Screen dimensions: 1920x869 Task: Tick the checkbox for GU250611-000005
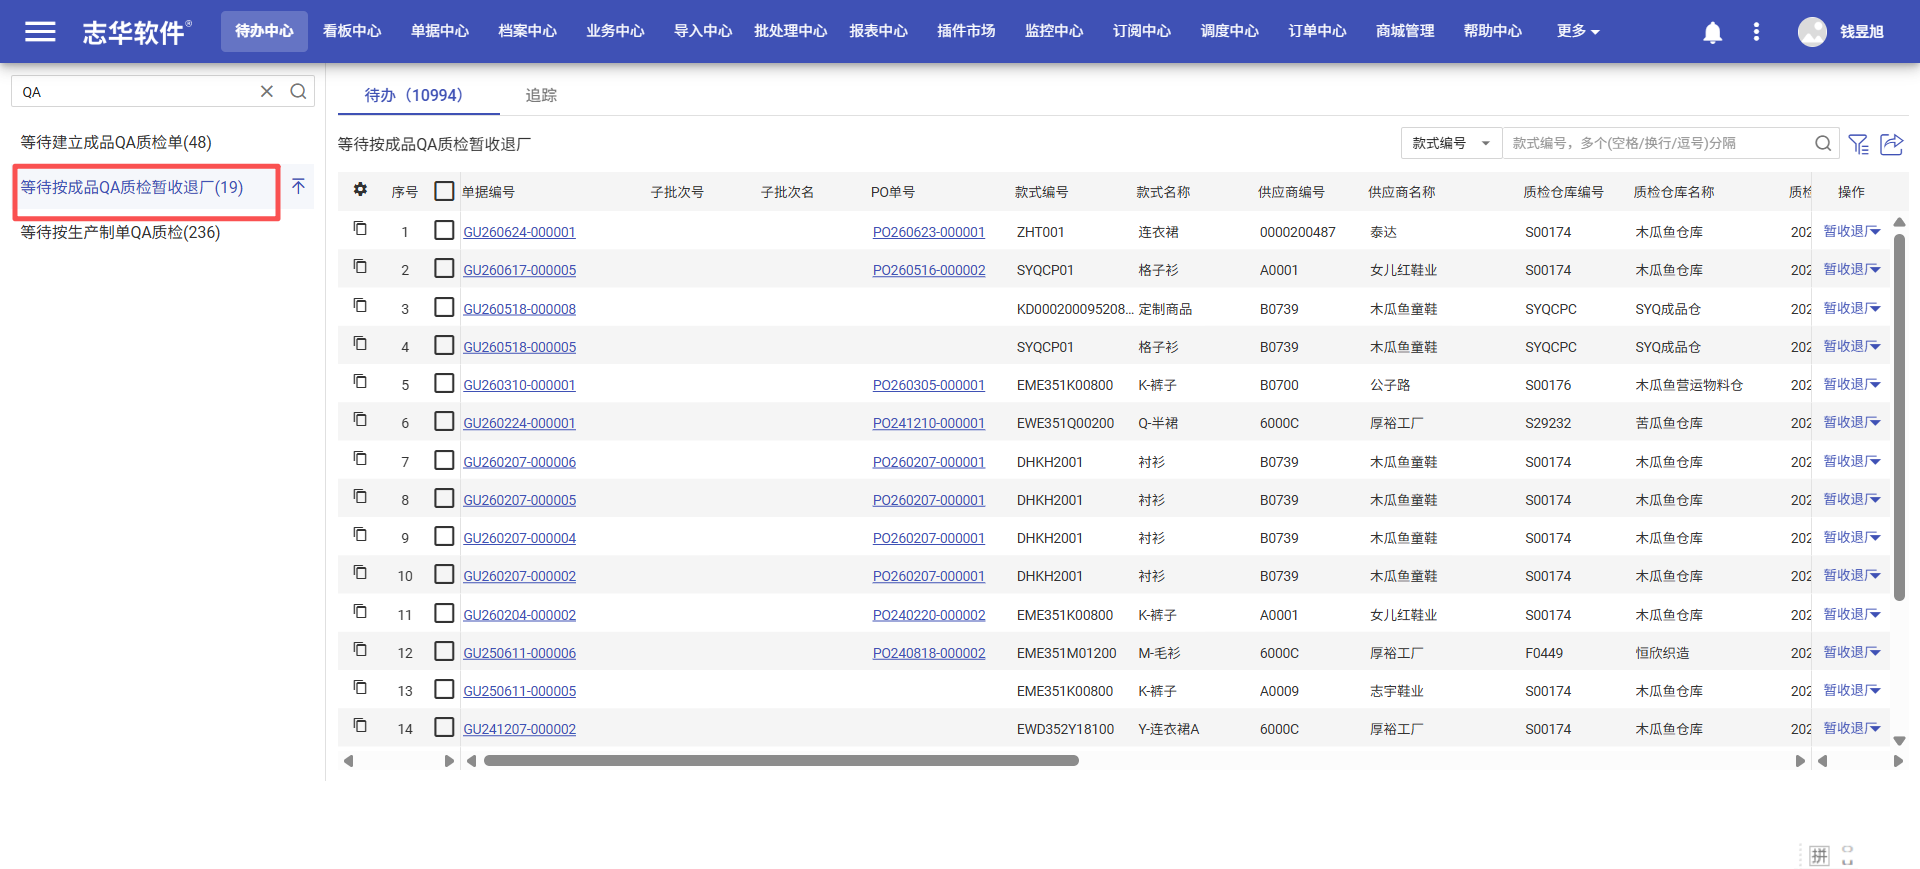444,689
